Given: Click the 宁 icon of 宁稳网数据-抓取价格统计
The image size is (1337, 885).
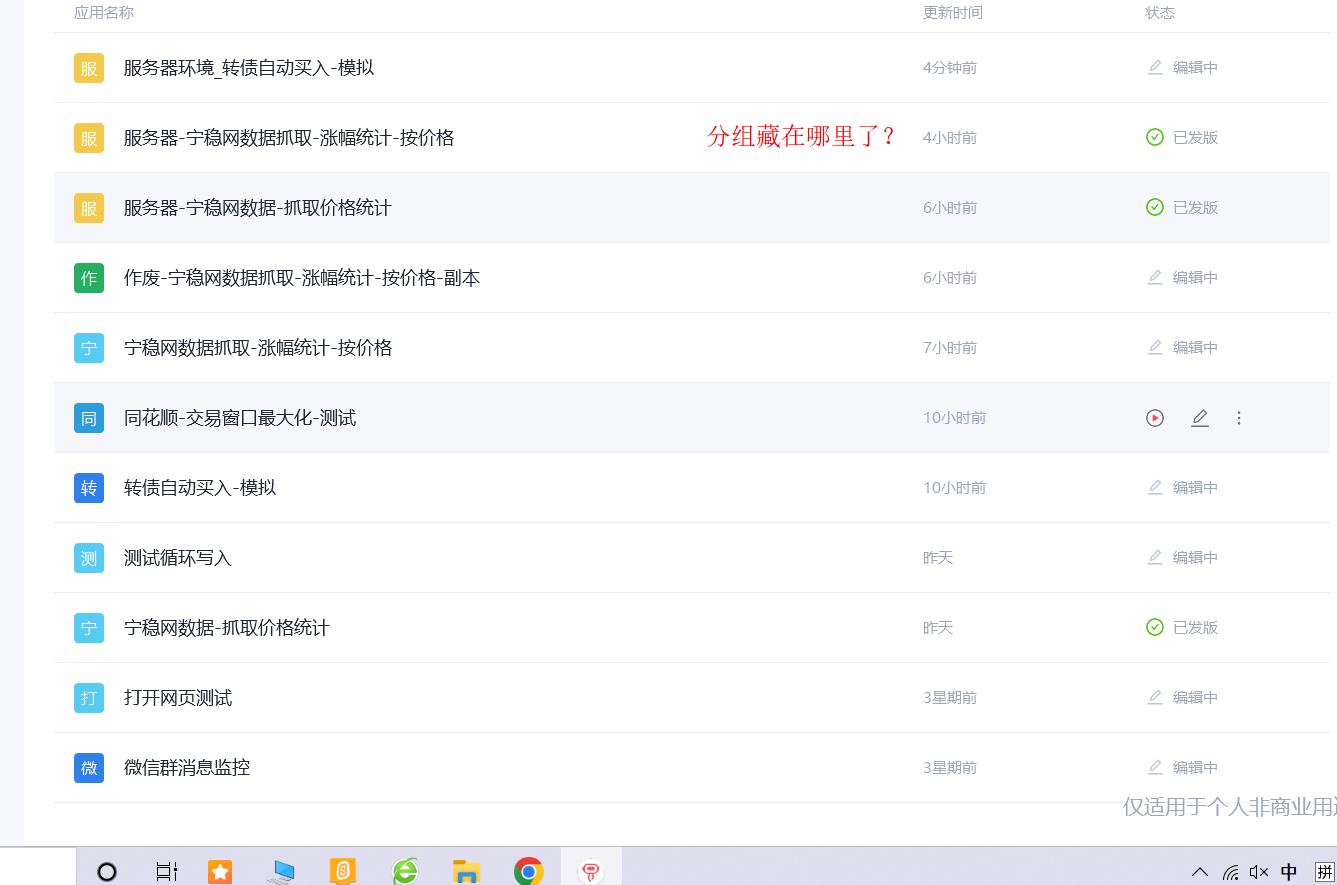Looking at the screenshot, I should click(x=89, y=628).
